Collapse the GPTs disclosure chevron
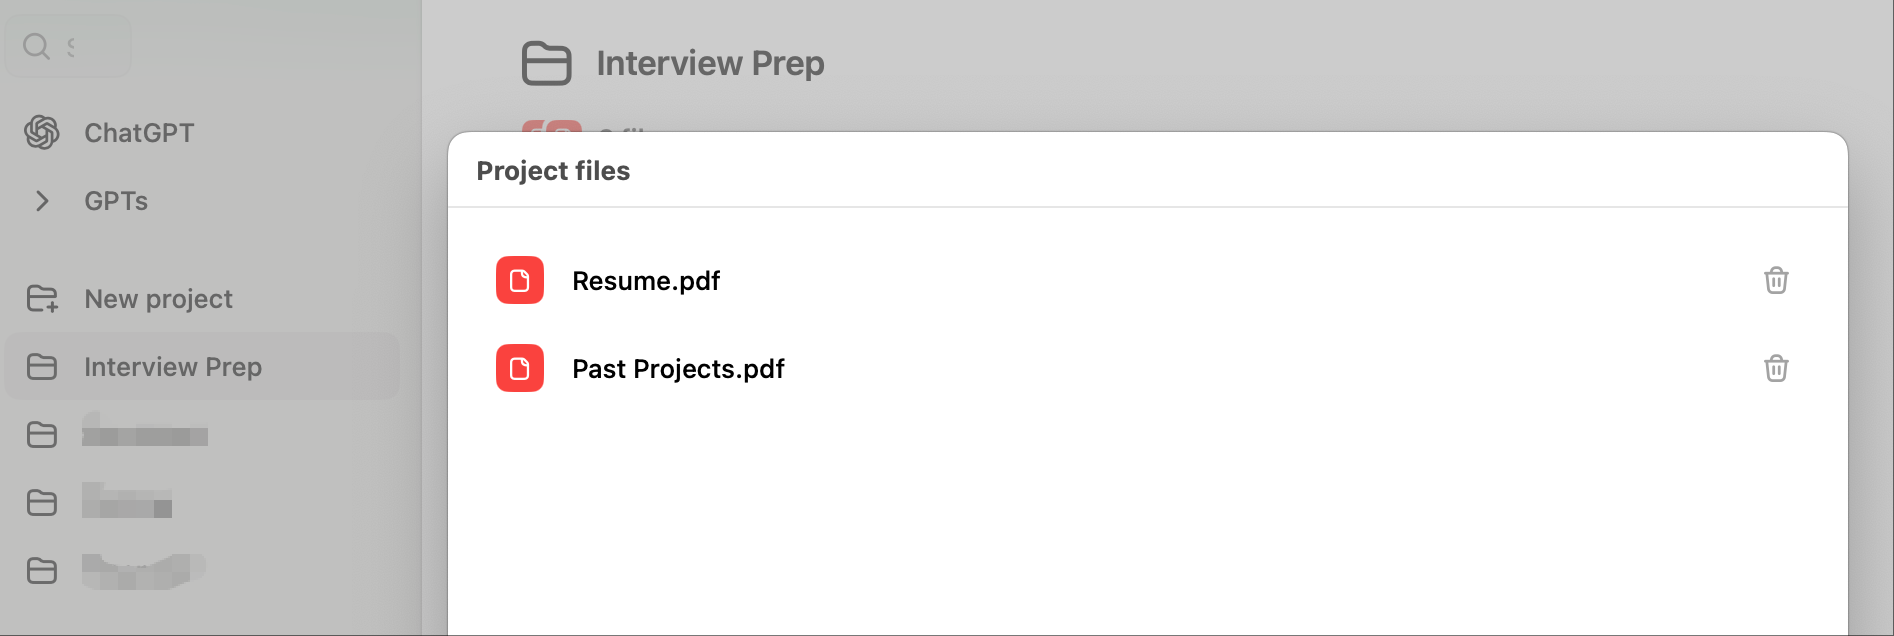The height and width of the screenshot is (636, 1894). point(42,201)
